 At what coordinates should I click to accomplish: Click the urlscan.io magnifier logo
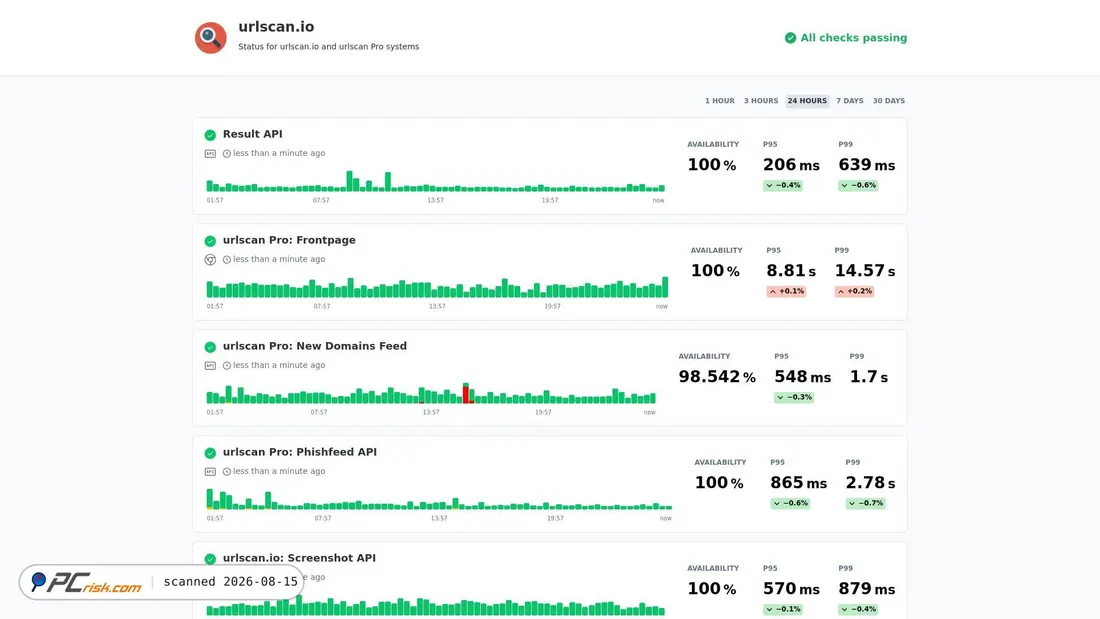pos(210,38)
